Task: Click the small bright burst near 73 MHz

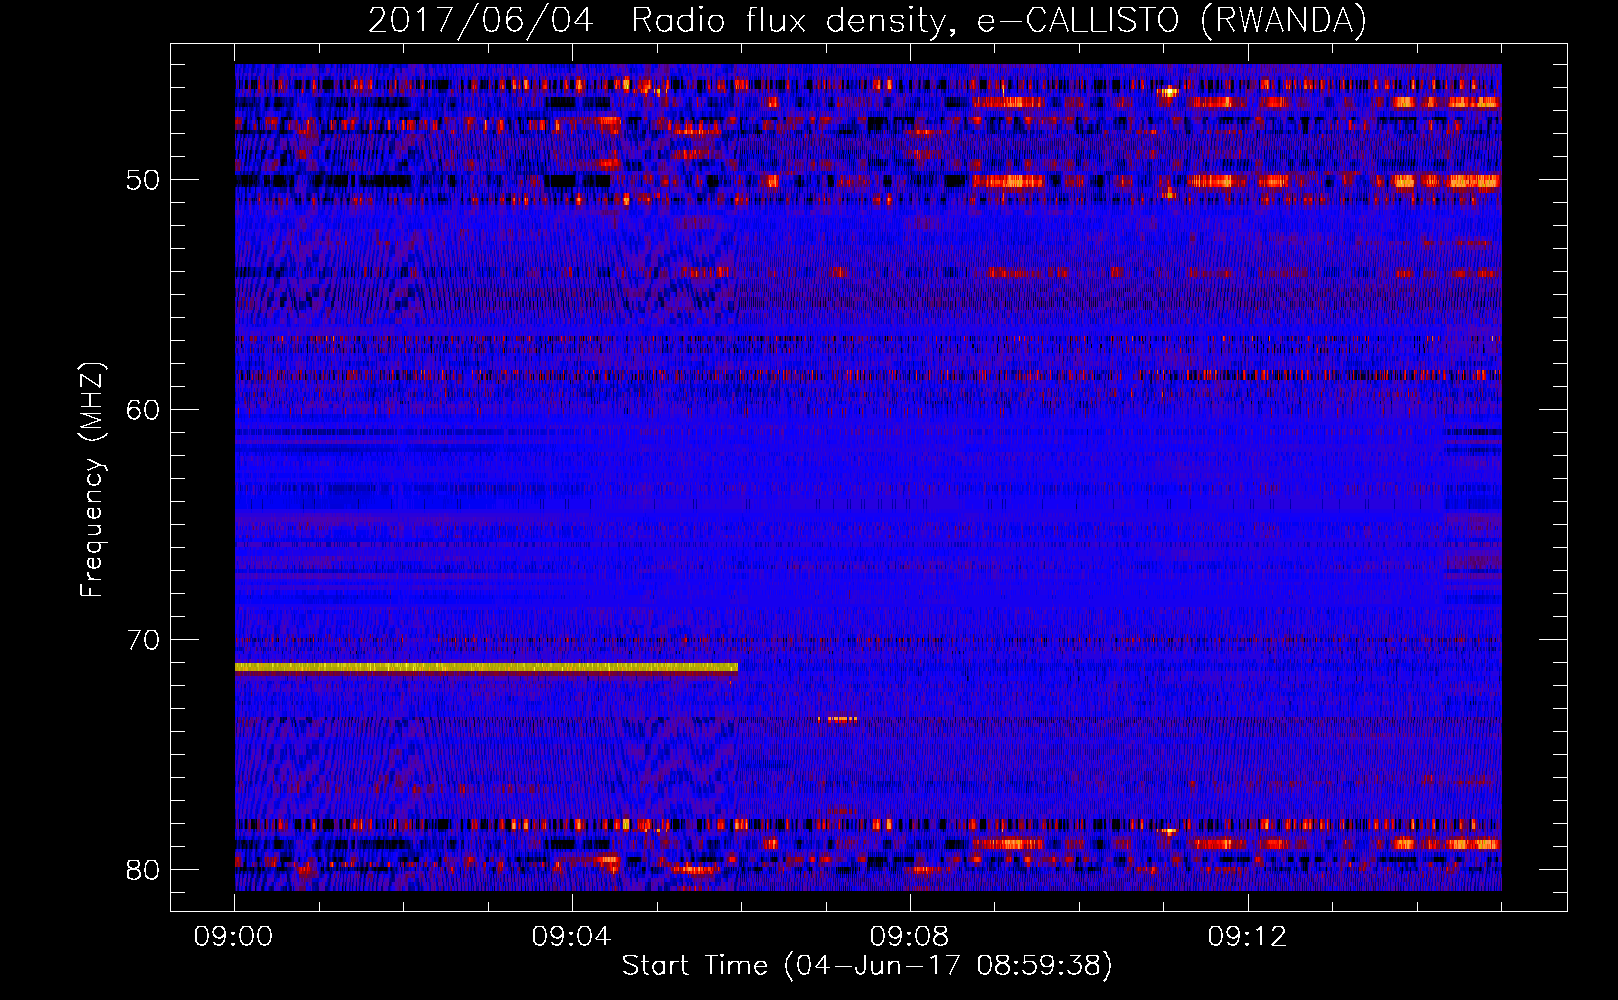Action: [x=838, y=719]
